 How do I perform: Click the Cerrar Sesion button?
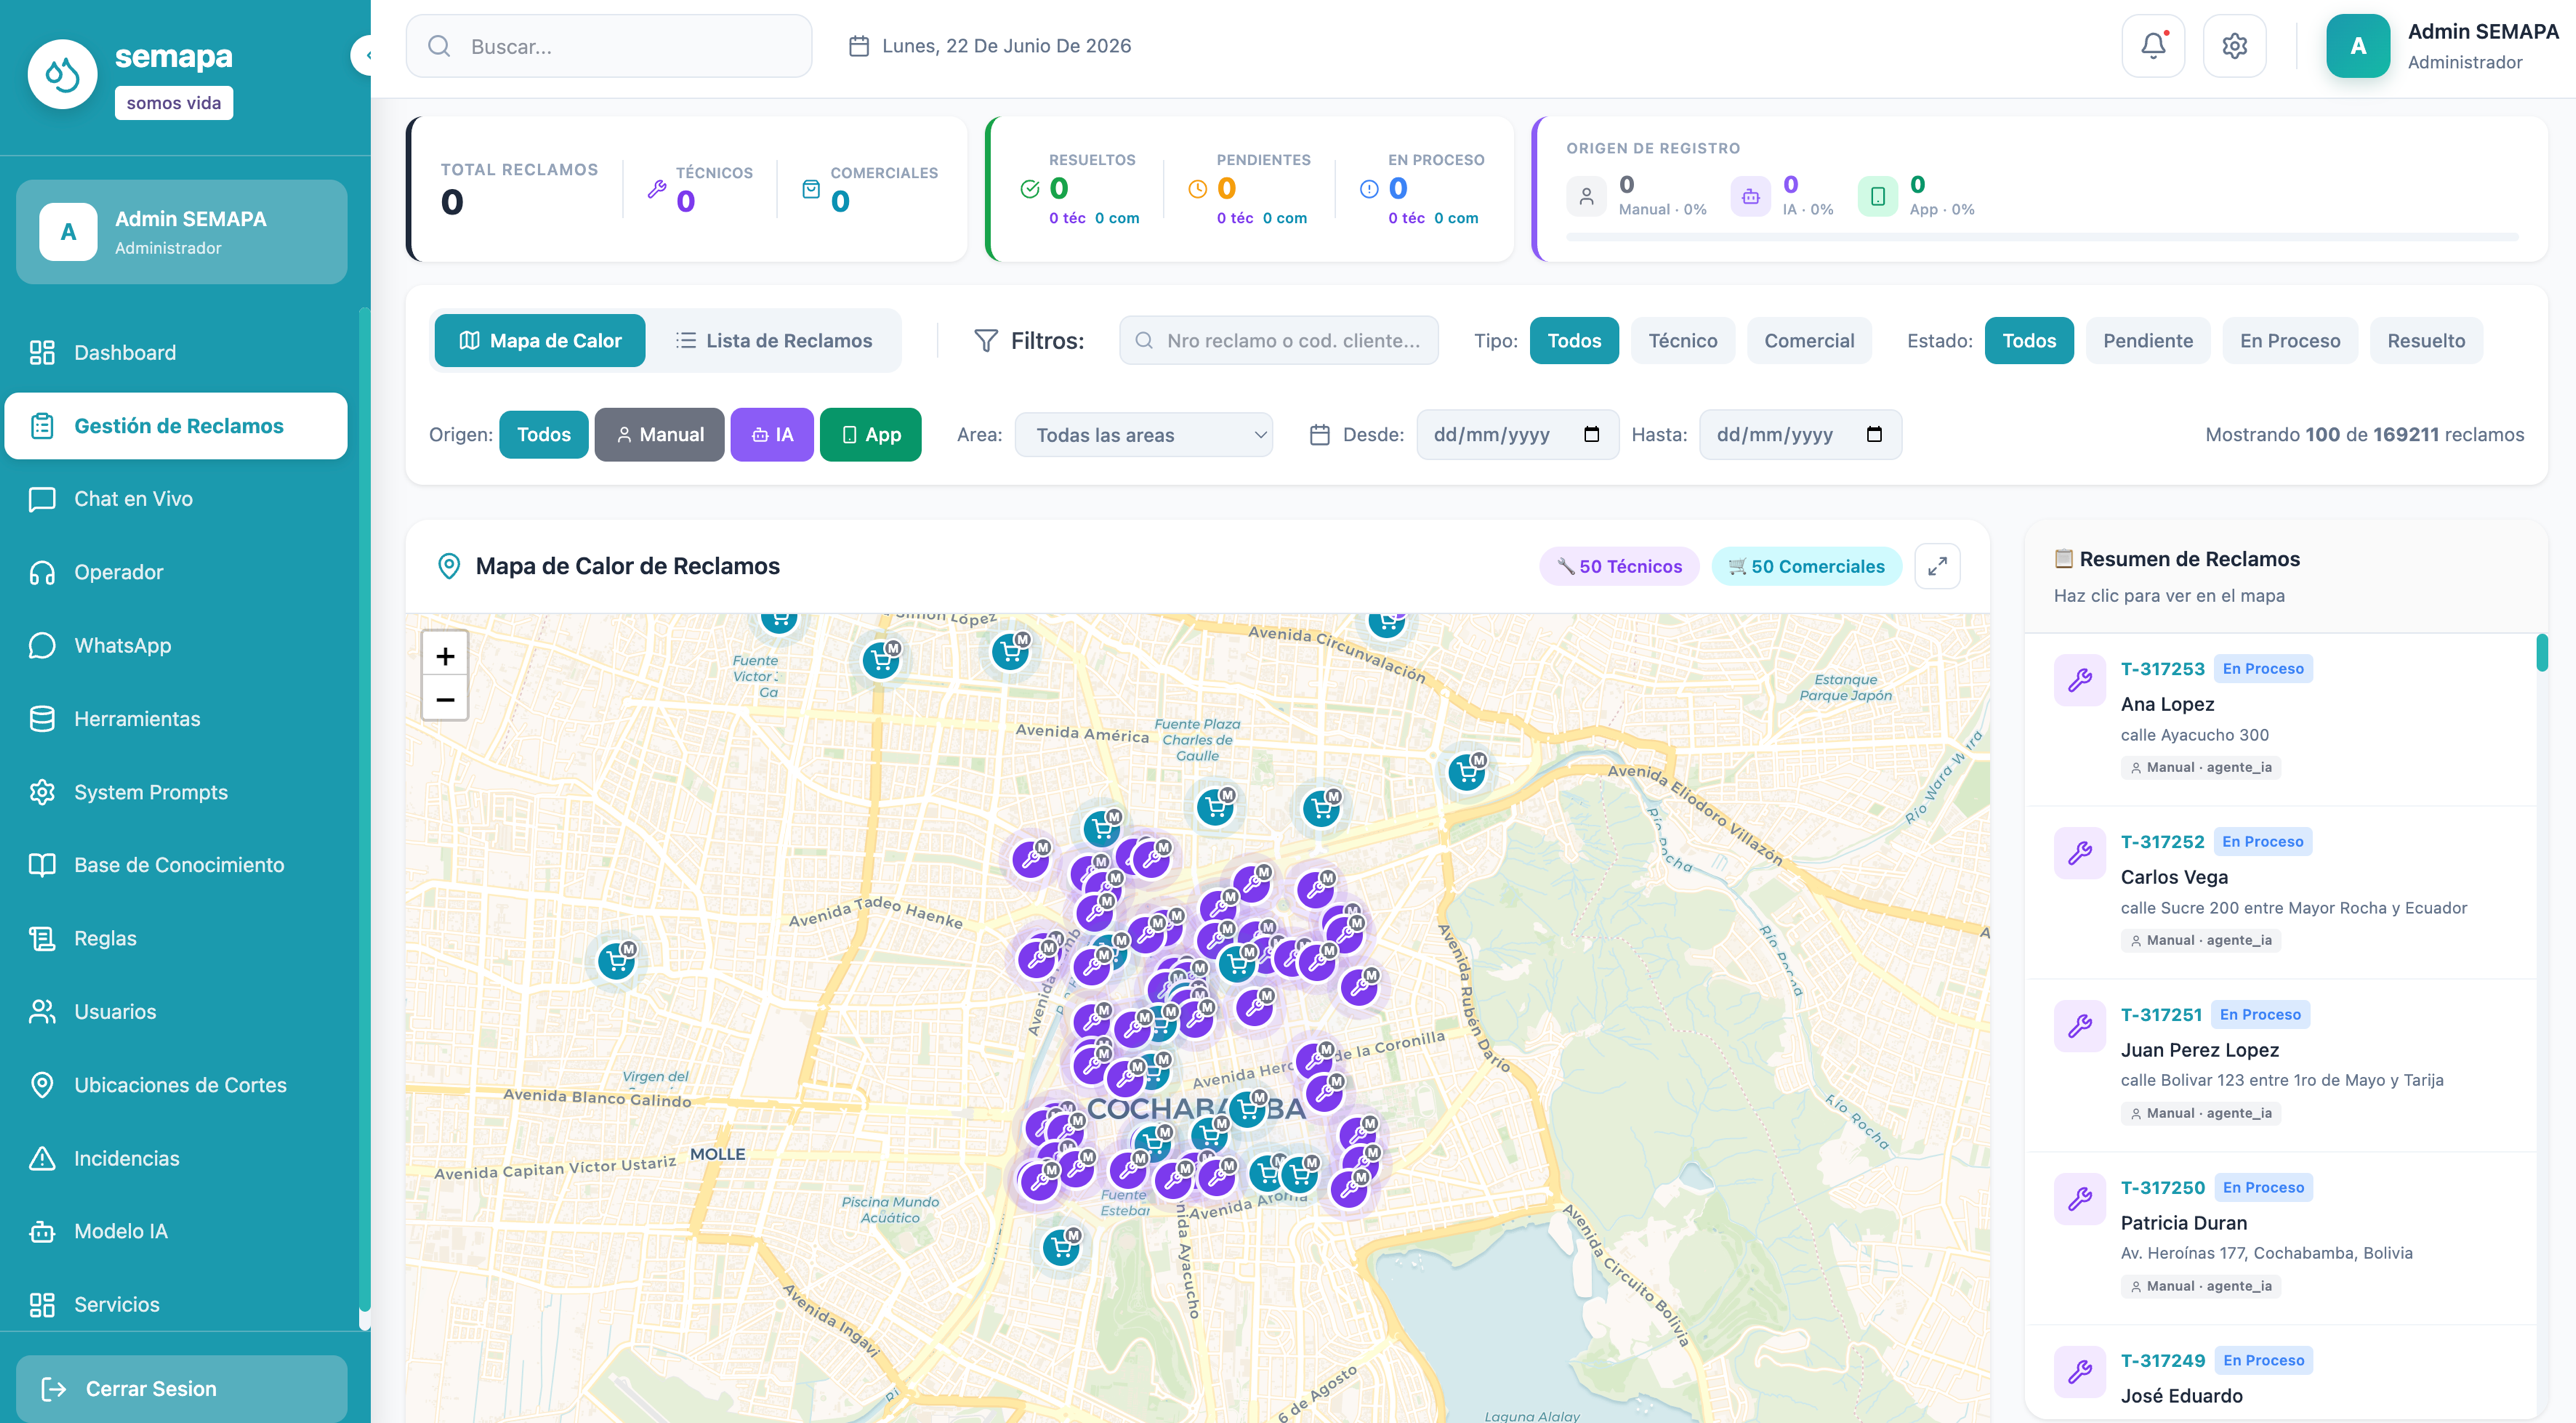pyautogui.click(x=182, y=1389)
